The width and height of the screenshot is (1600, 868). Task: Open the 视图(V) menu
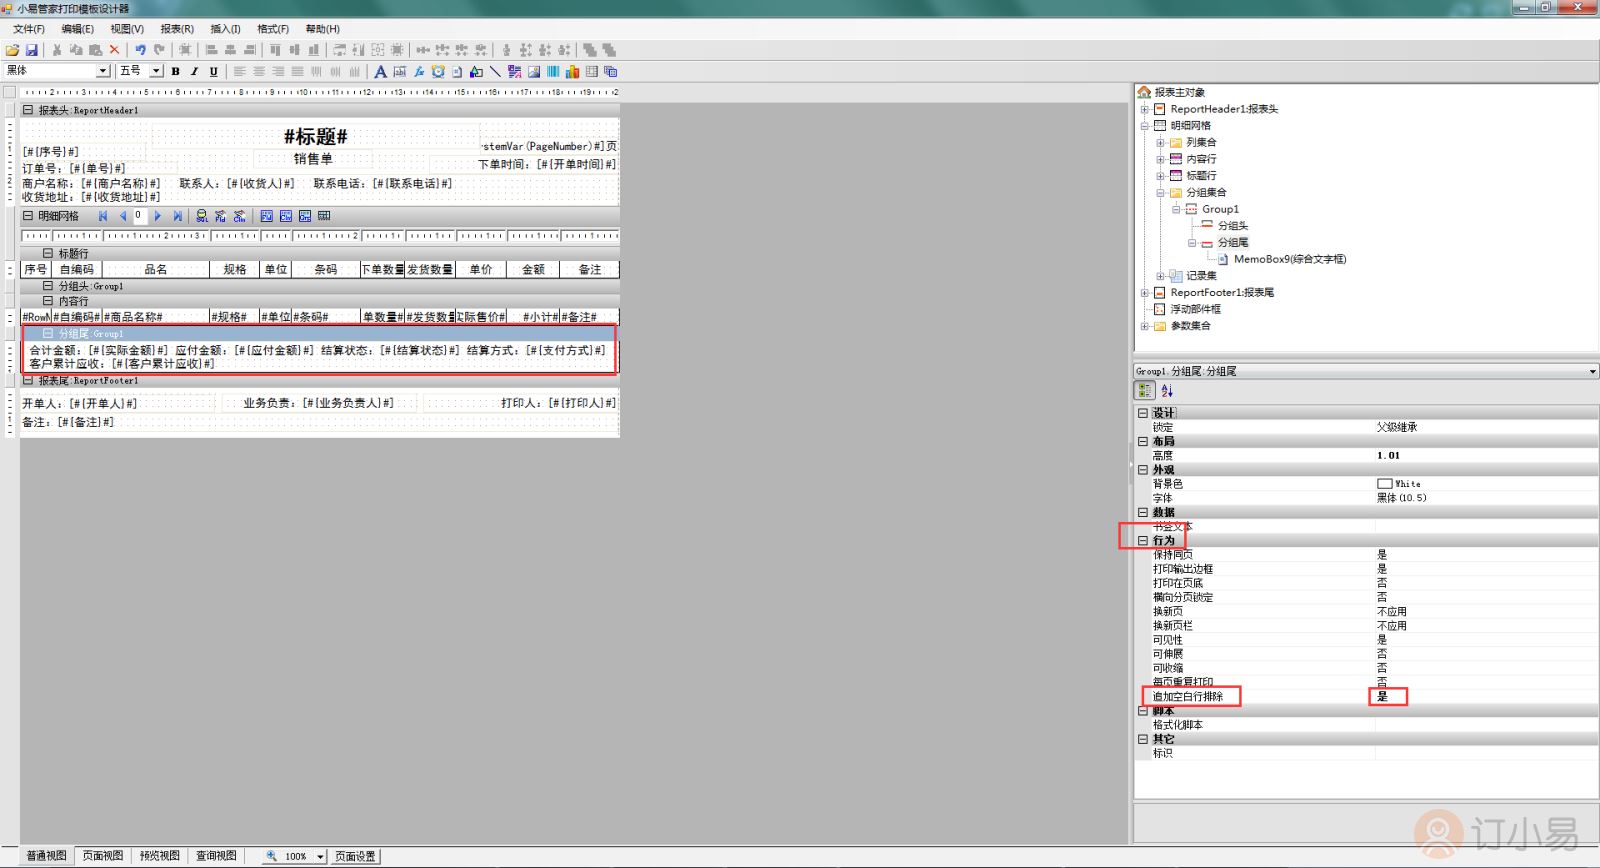127,29
